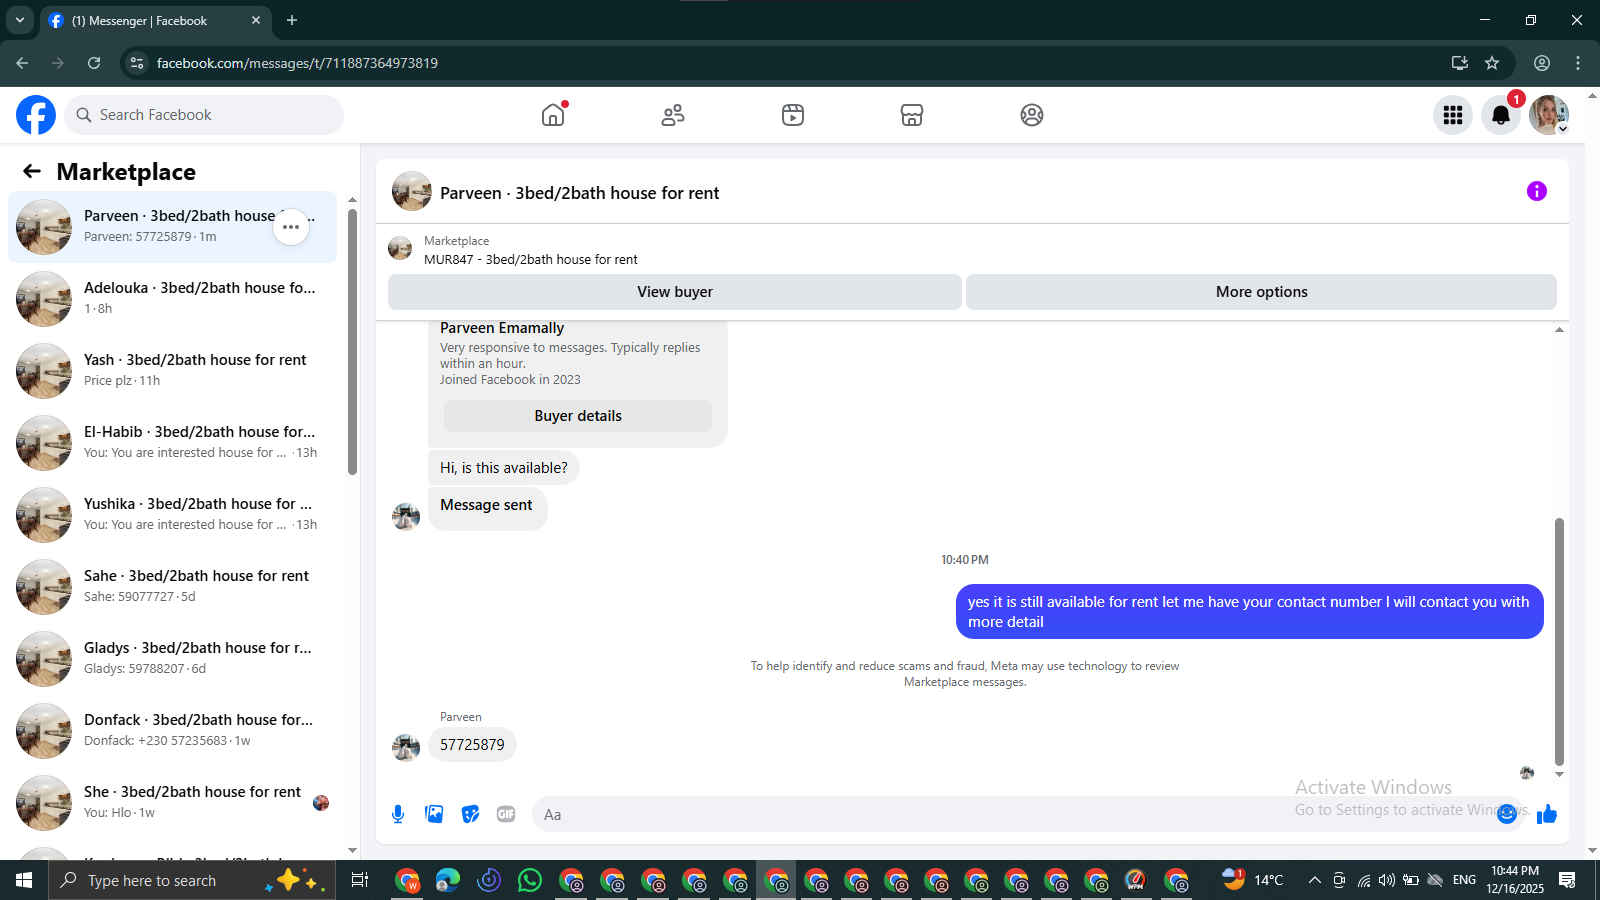This screenshot has width=1600, height=900.
Task: Click the install app icon in address bar
Action: click(x=1460, y=63)
